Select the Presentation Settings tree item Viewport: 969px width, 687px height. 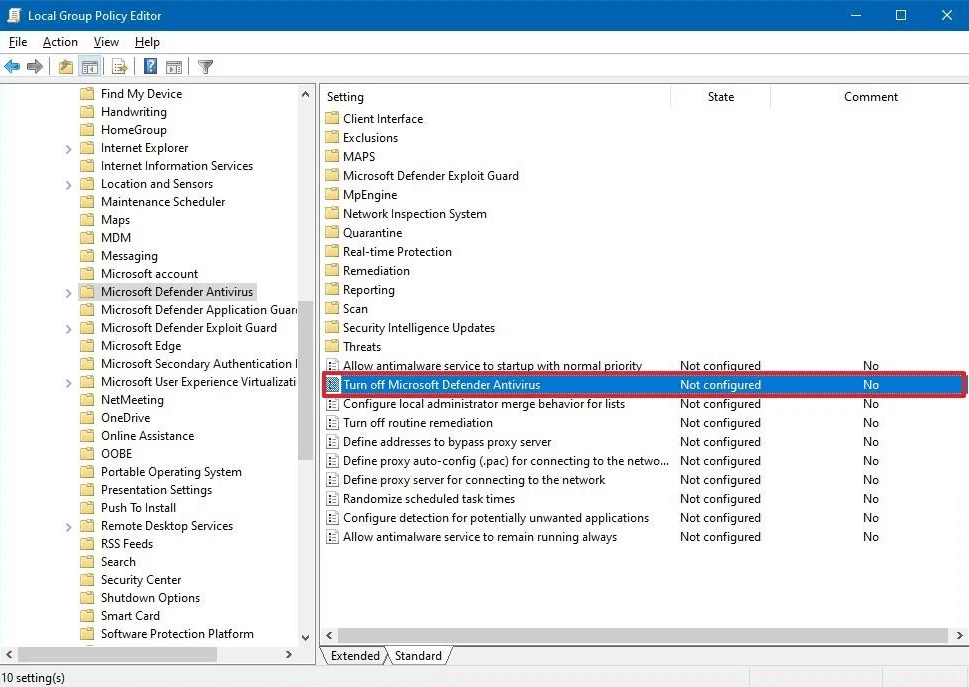click(156, 489)
